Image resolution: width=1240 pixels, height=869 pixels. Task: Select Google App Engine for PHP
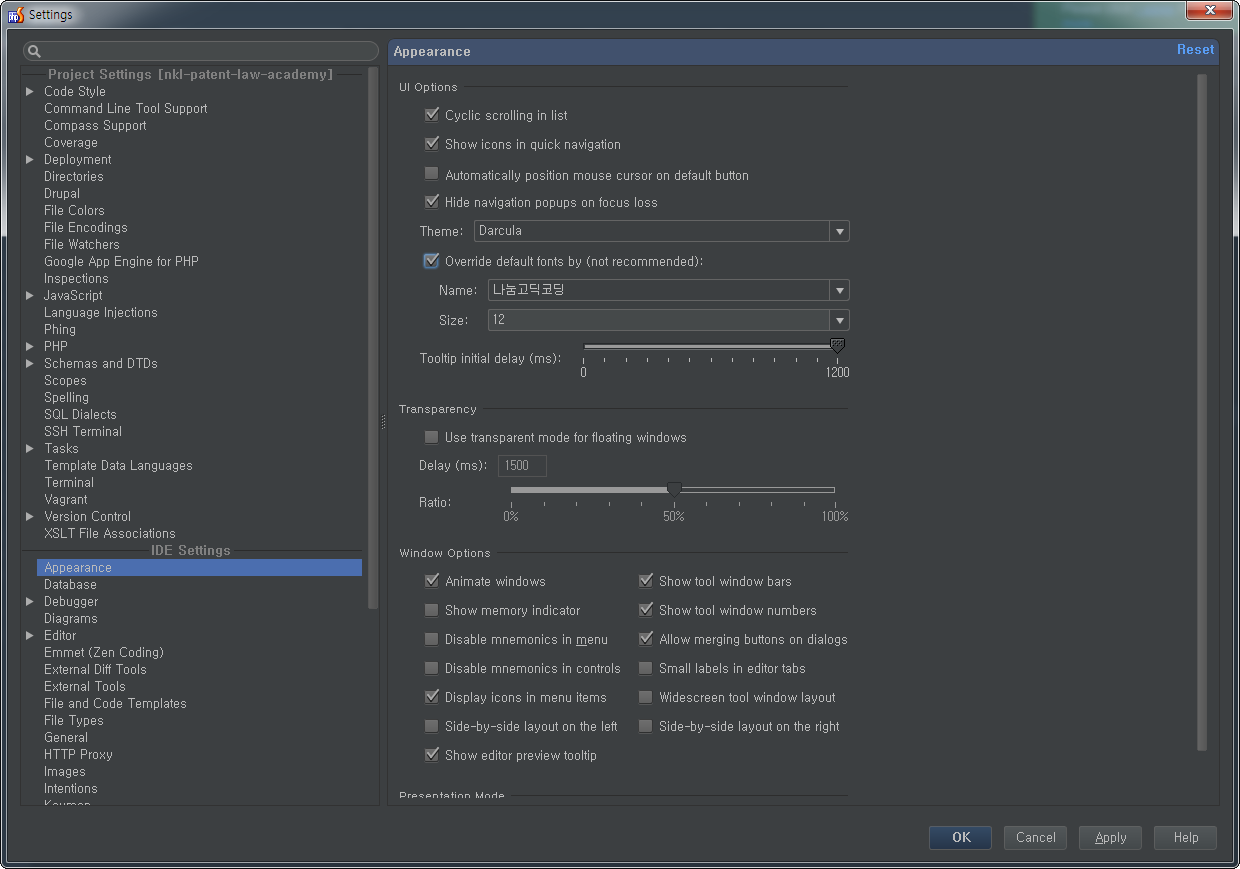(x=121, y=261)
